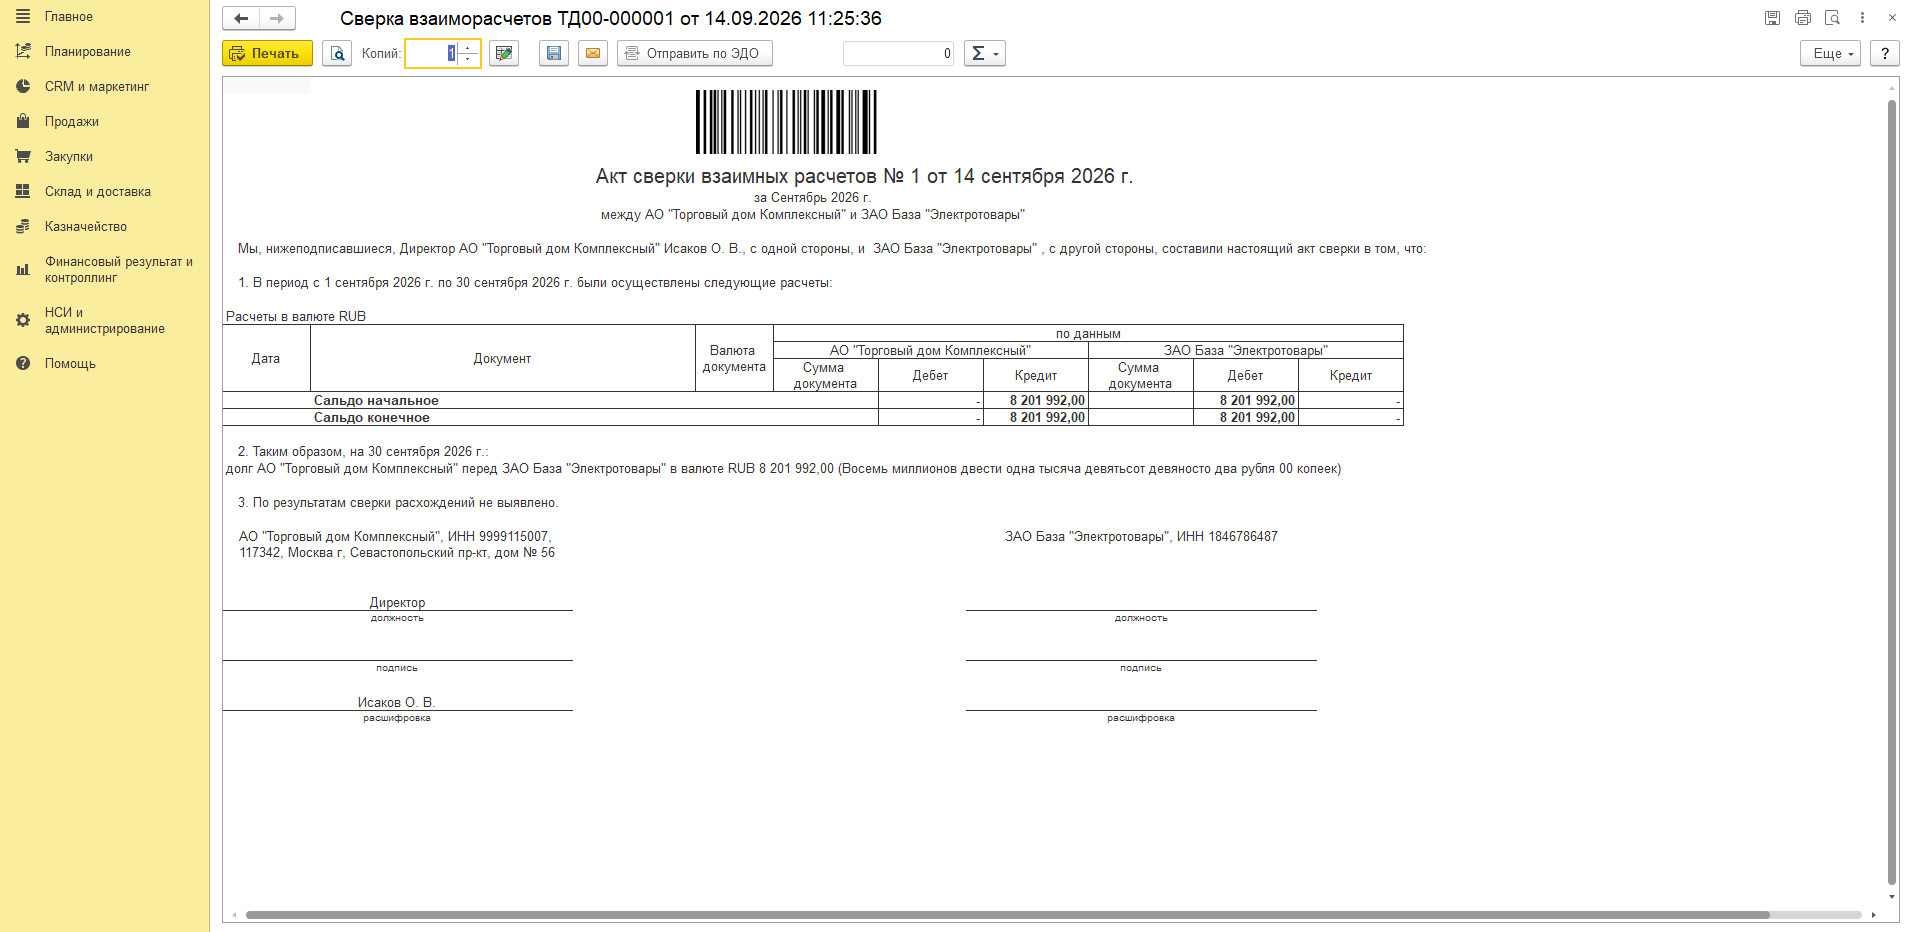
Task: Go back with the left arrow button
Action: (241, 18)
